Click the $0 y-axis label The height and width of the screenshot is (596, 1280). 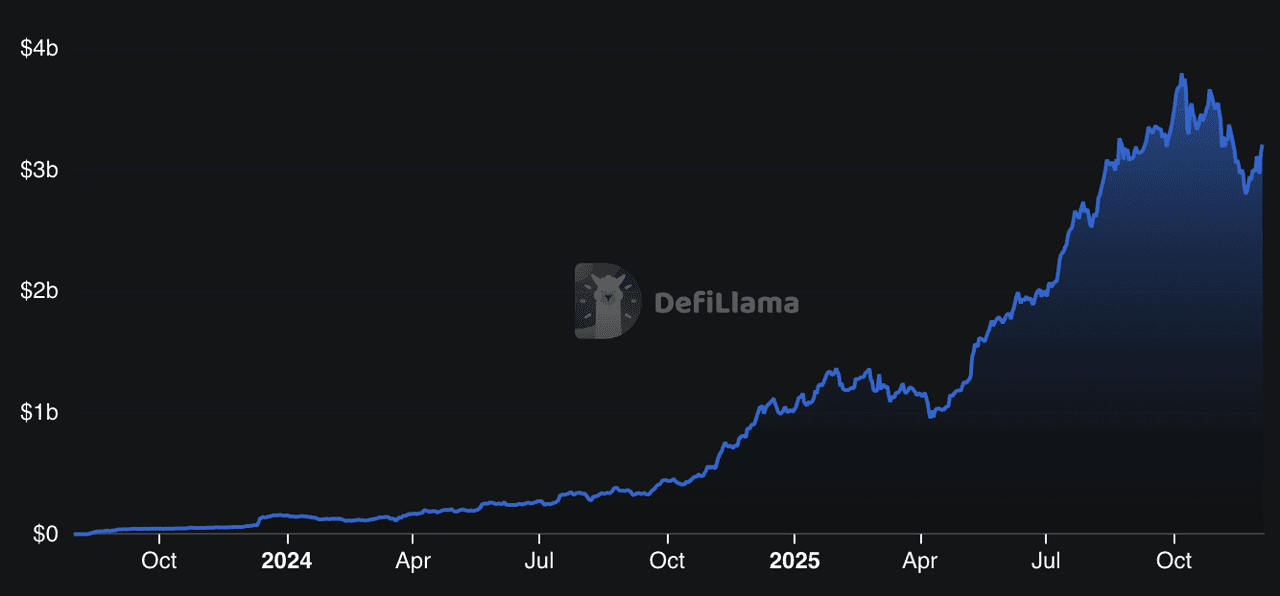[x=45, y=534]
